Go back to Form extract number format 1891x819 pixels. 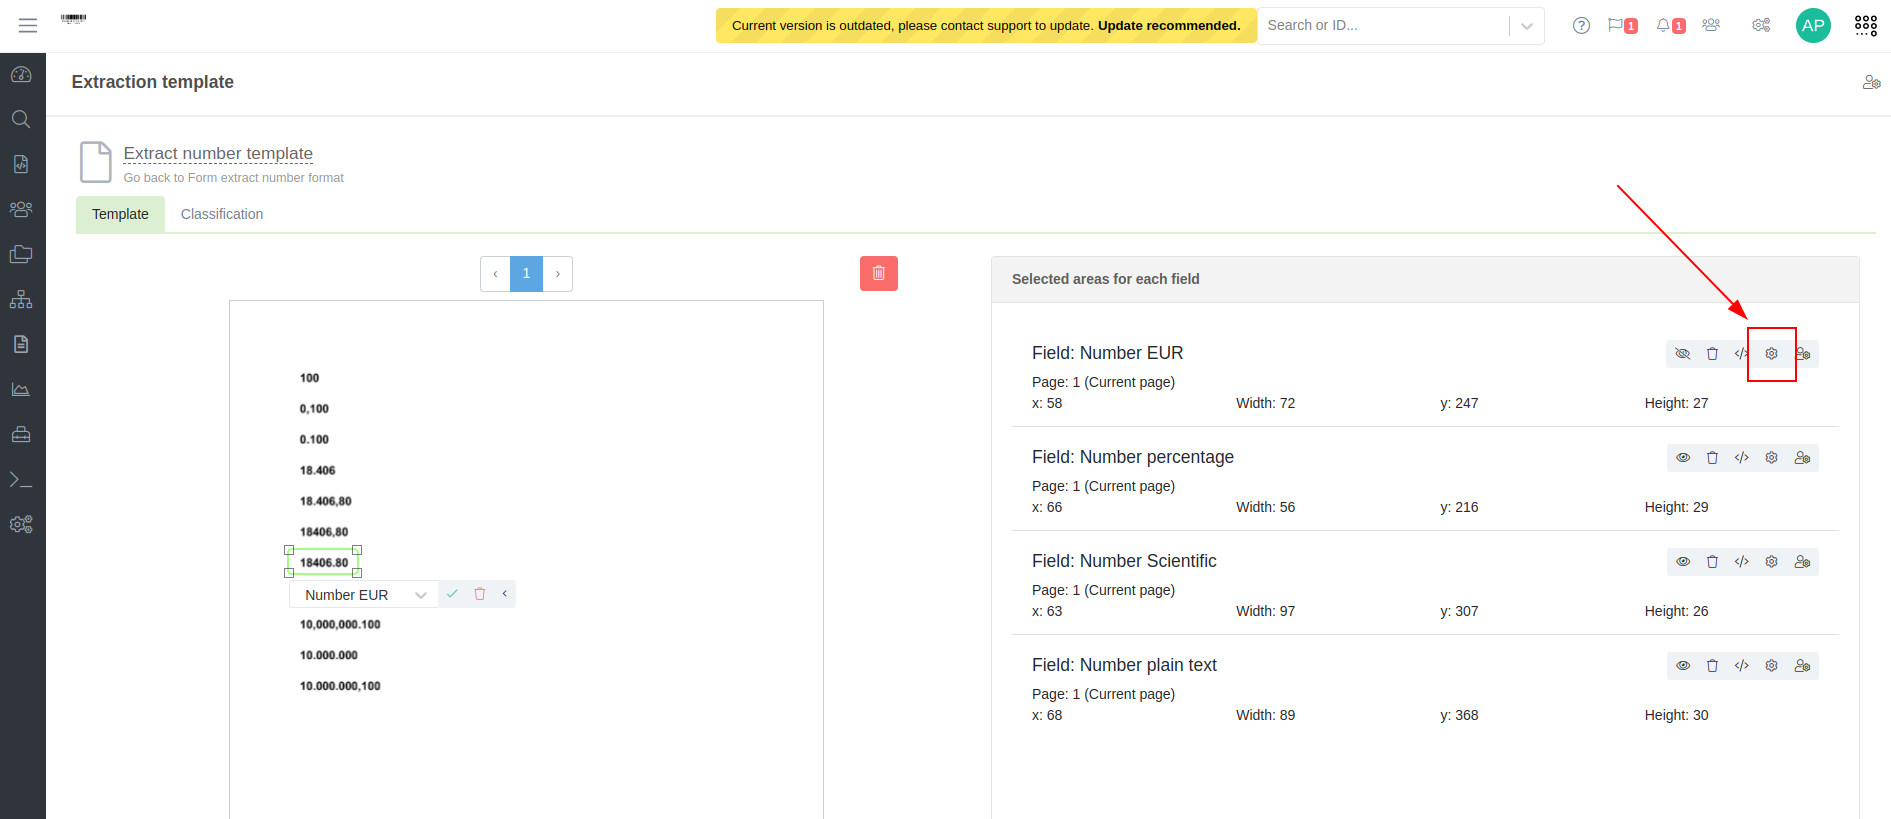point(233,178)
